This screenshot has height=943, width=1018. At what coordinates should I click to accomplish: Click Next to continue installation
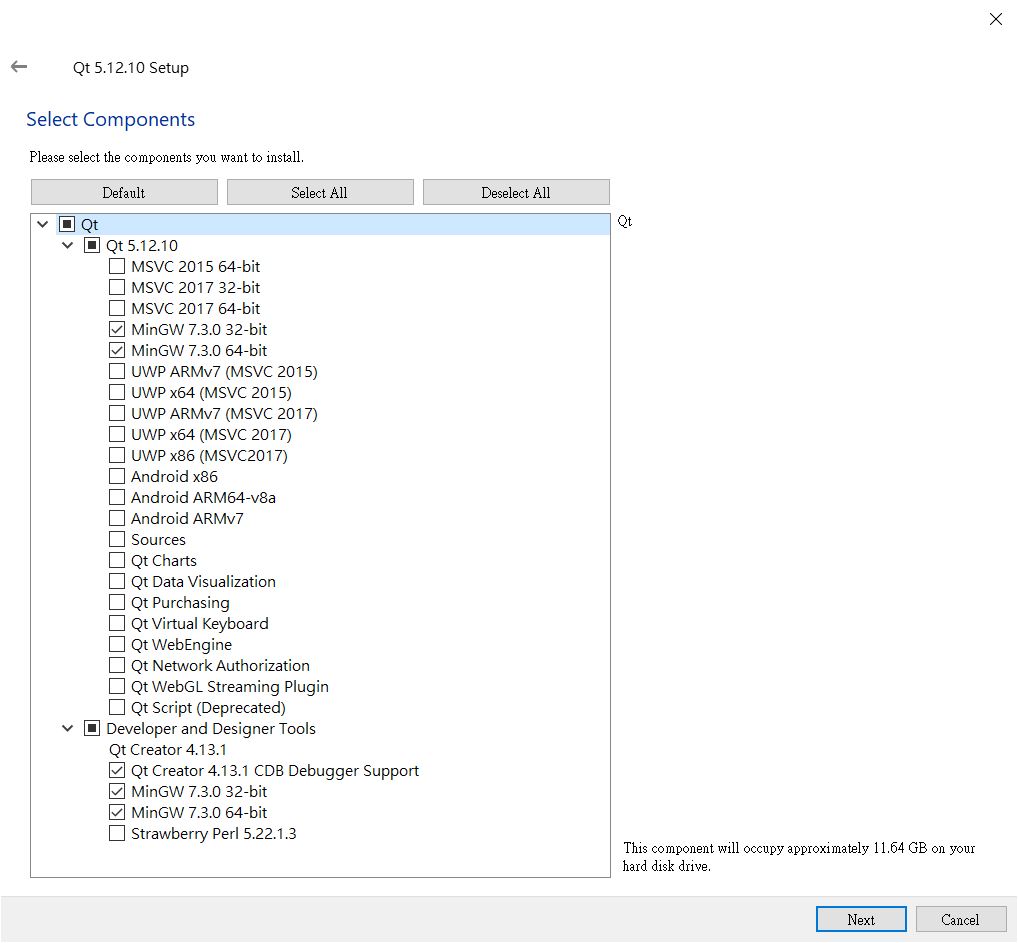[x=861, y=919]
